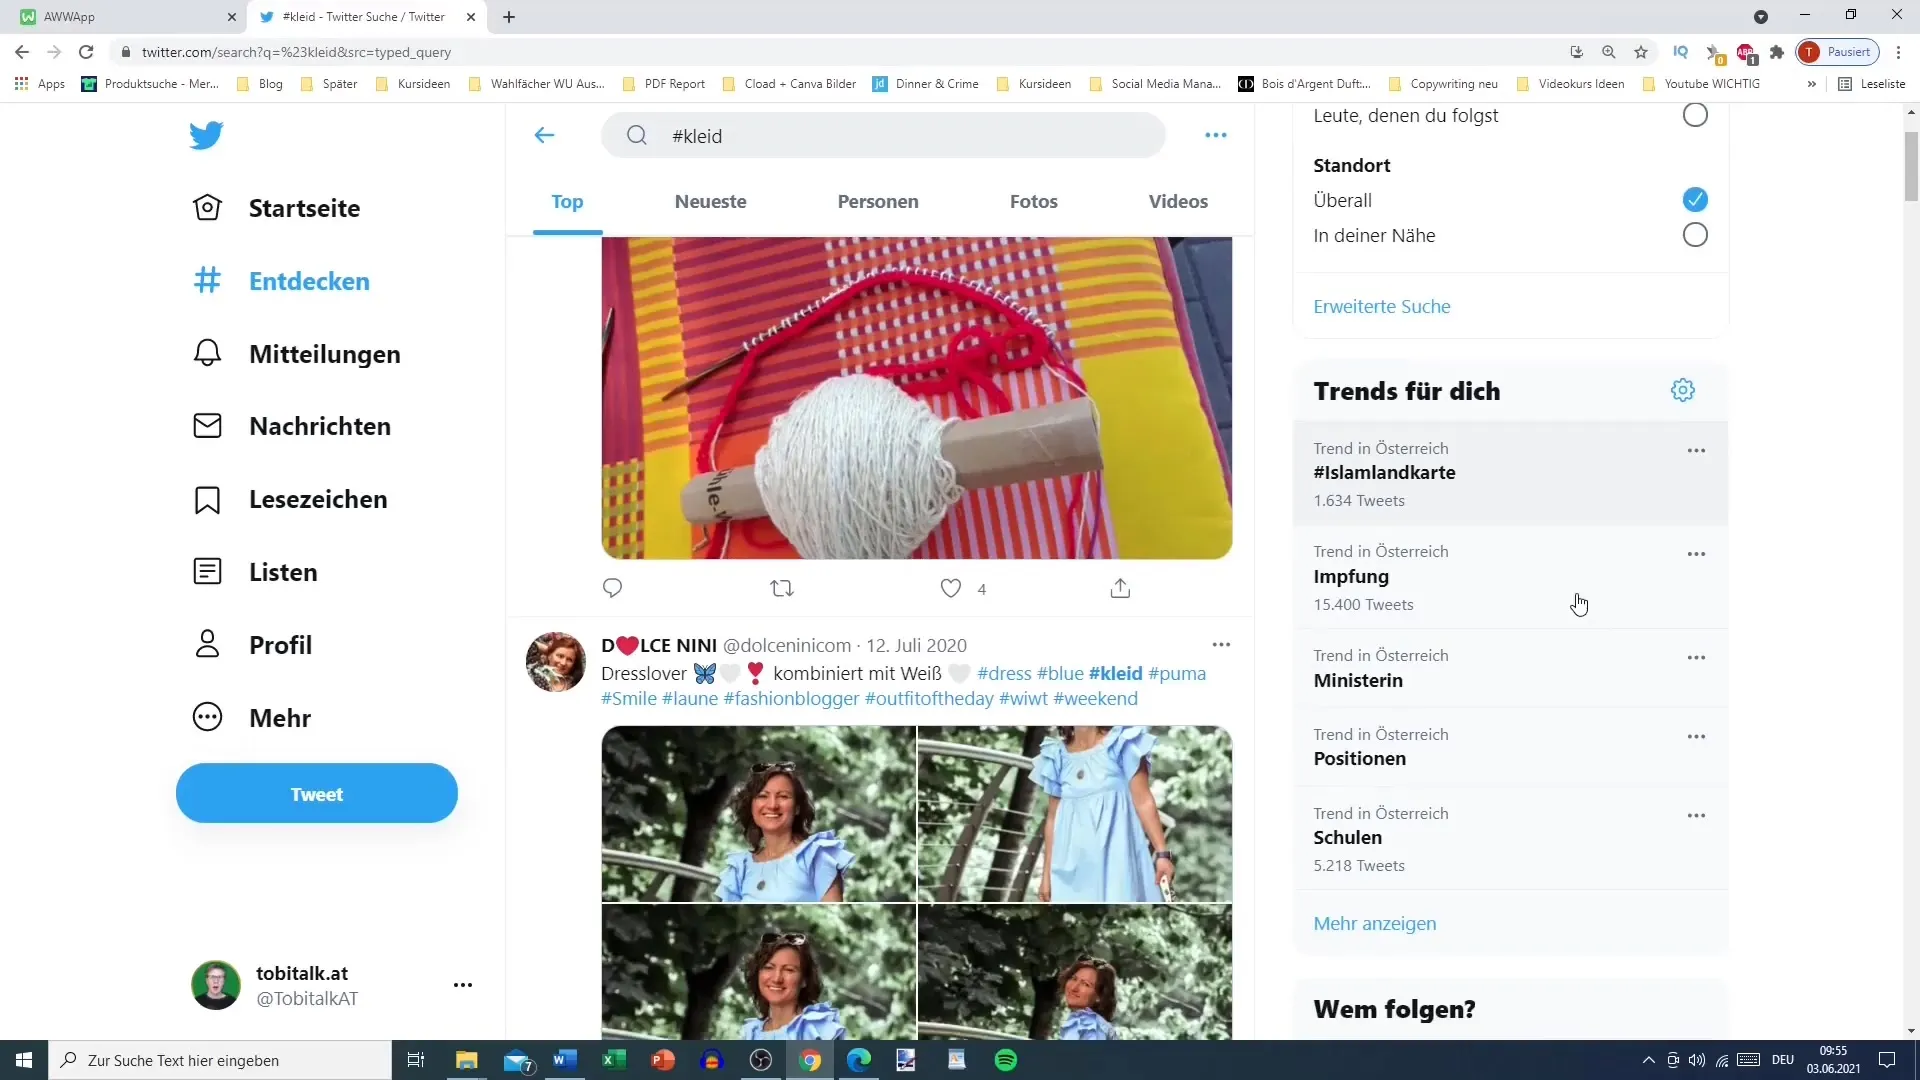Select the 'In deiner Nähe' radio
This screenshot has width=1920, height=1080.
pos(1695,235)
